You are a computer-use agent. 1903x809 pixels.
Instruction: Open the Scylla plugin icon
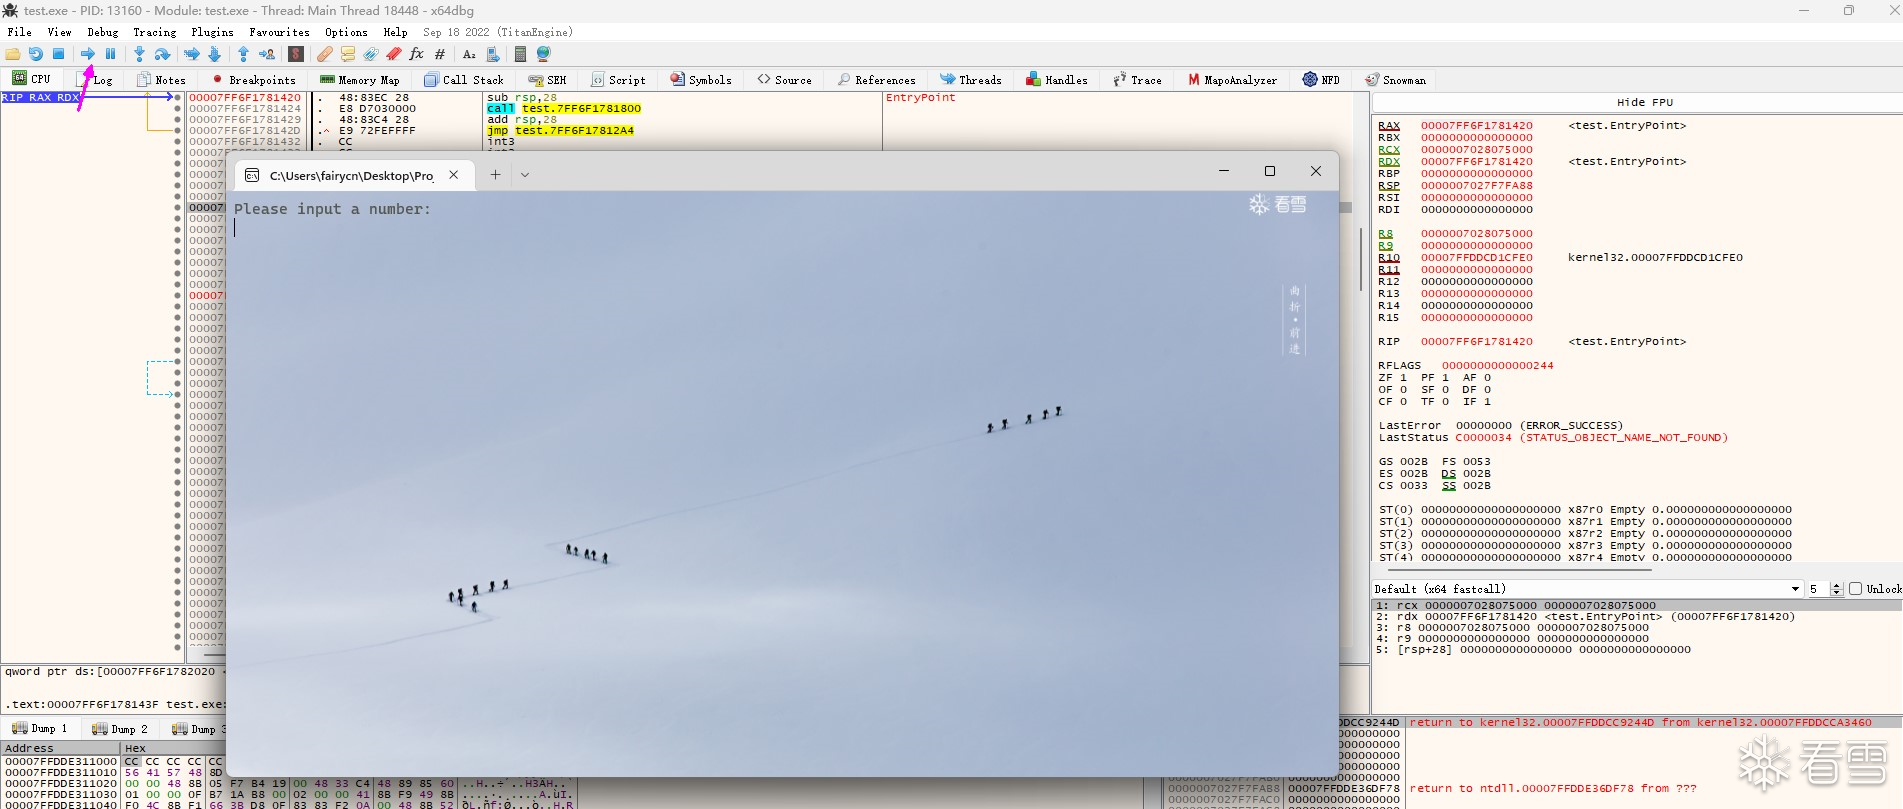pos(296,54)
